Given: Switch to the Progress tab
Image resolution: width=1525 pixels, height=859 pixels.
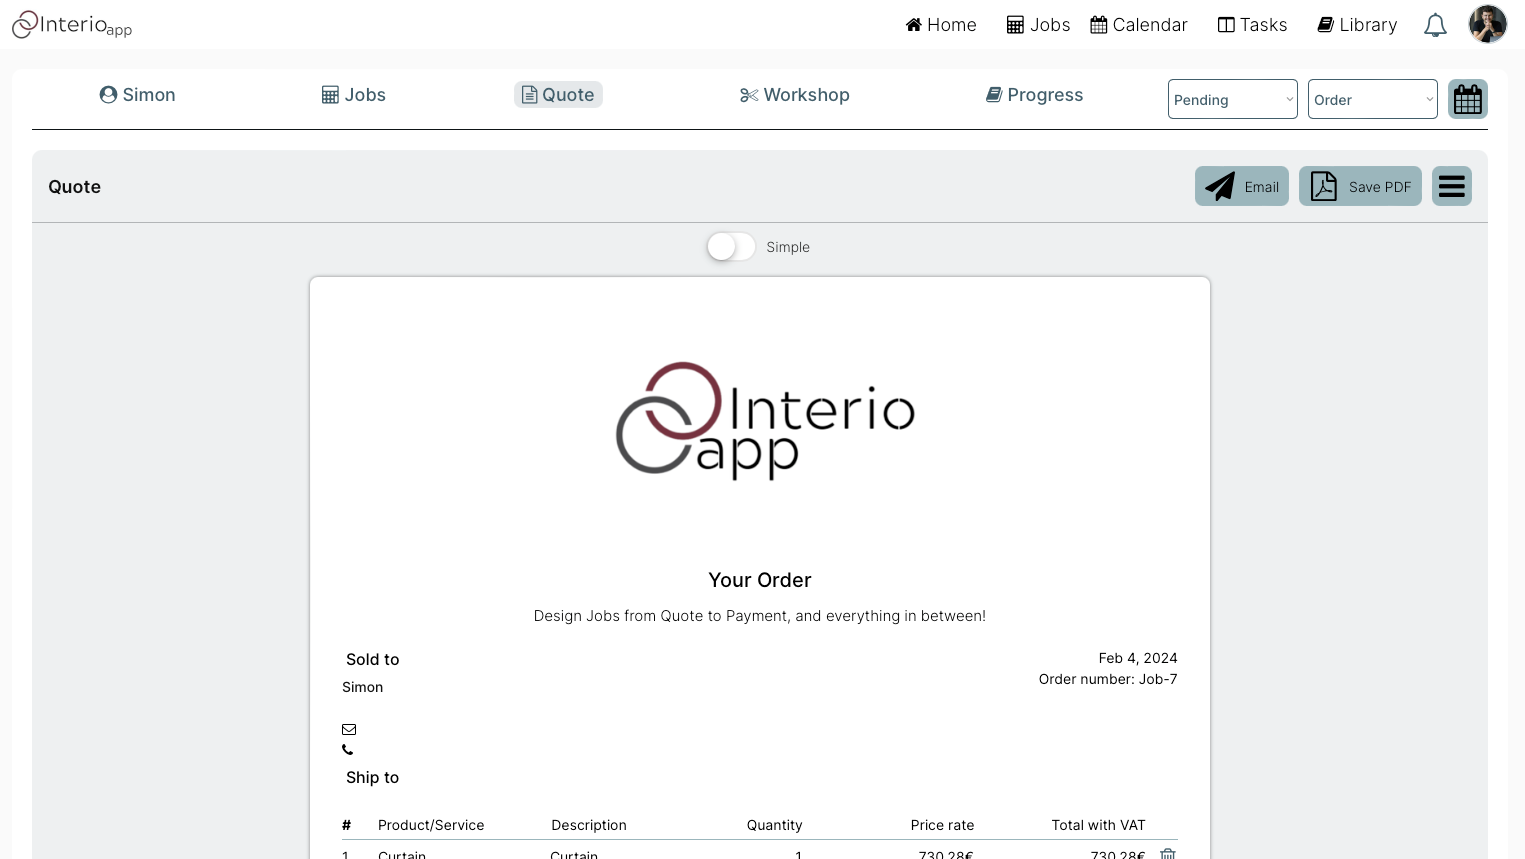Looking at the screenshot, I should pyautogui.click(x=1035, y=95).
